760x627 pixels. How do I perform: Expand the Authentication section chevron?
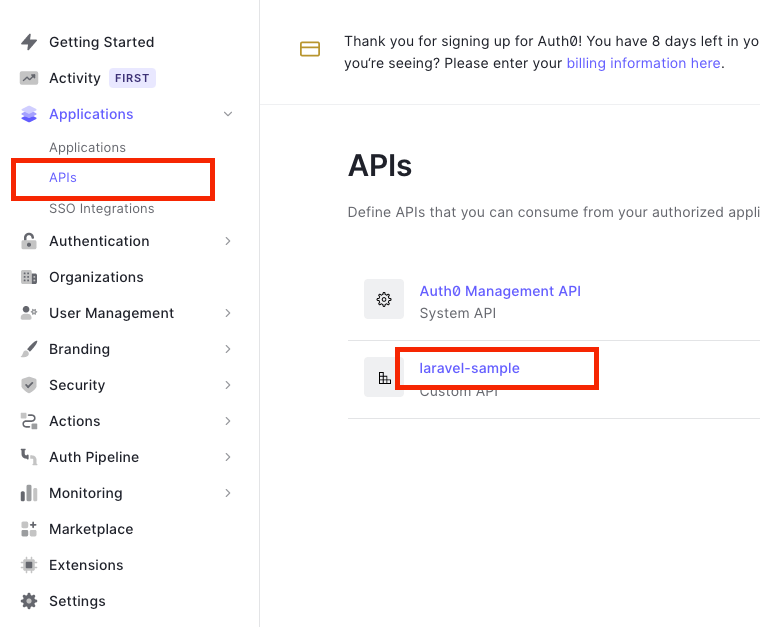tap(228, 241)
